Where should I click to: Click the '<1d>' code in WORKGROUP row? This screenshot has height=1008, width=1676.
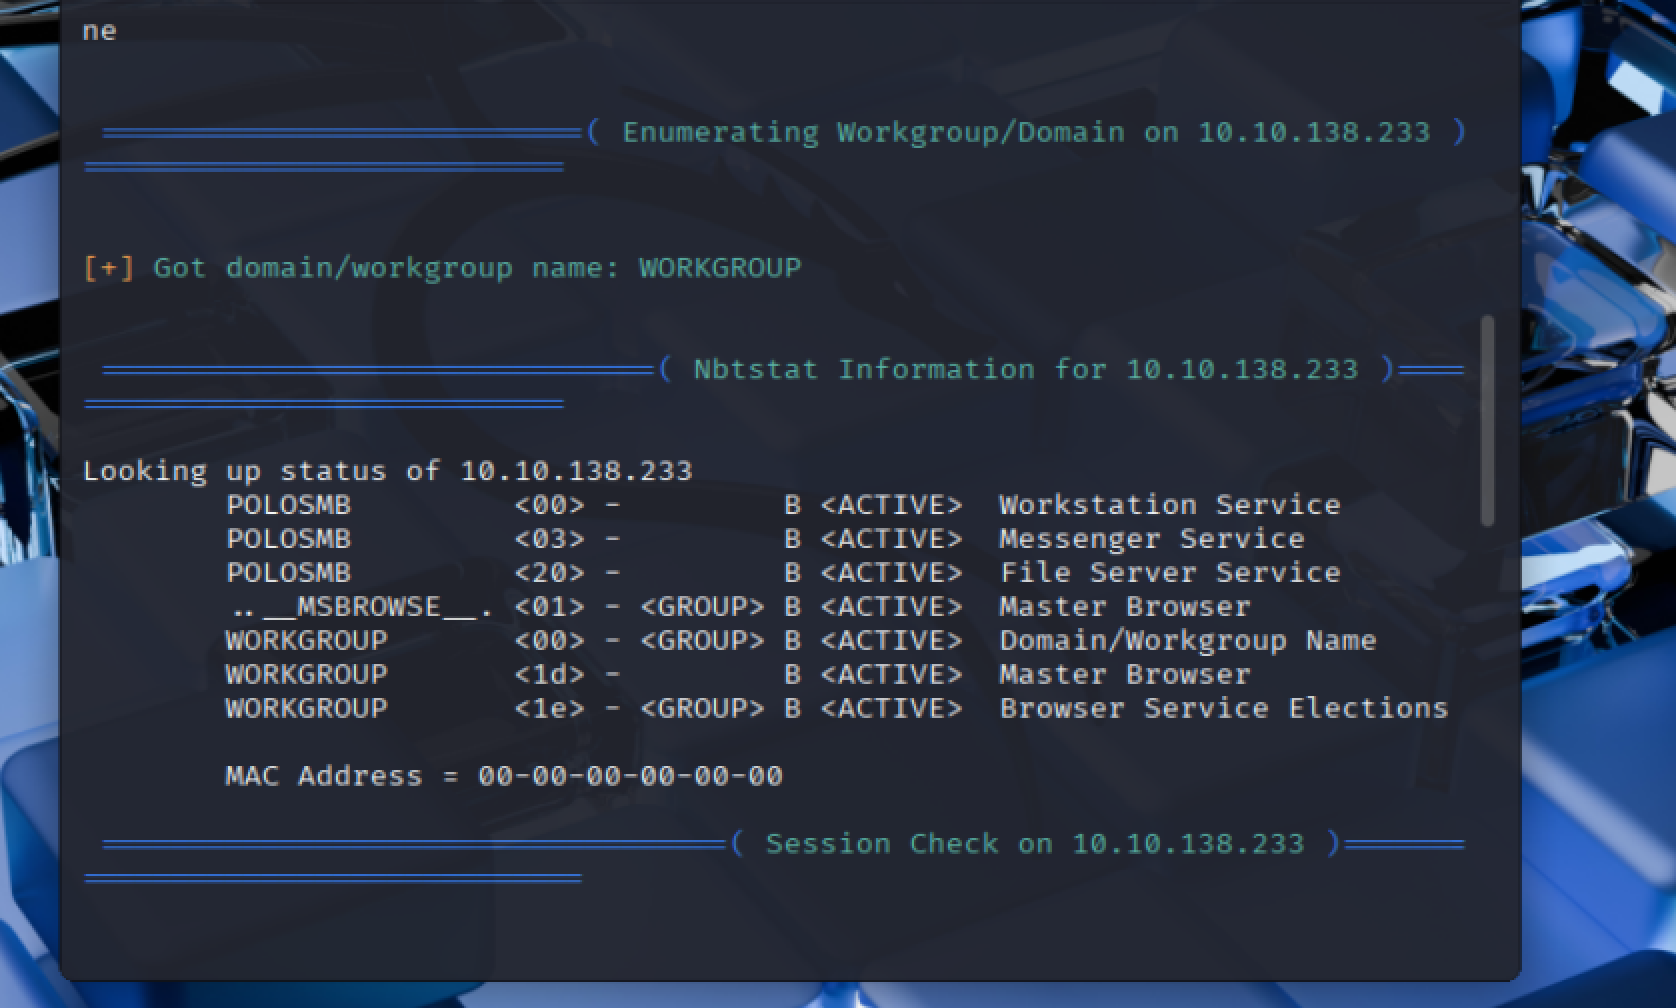point(549,675)
